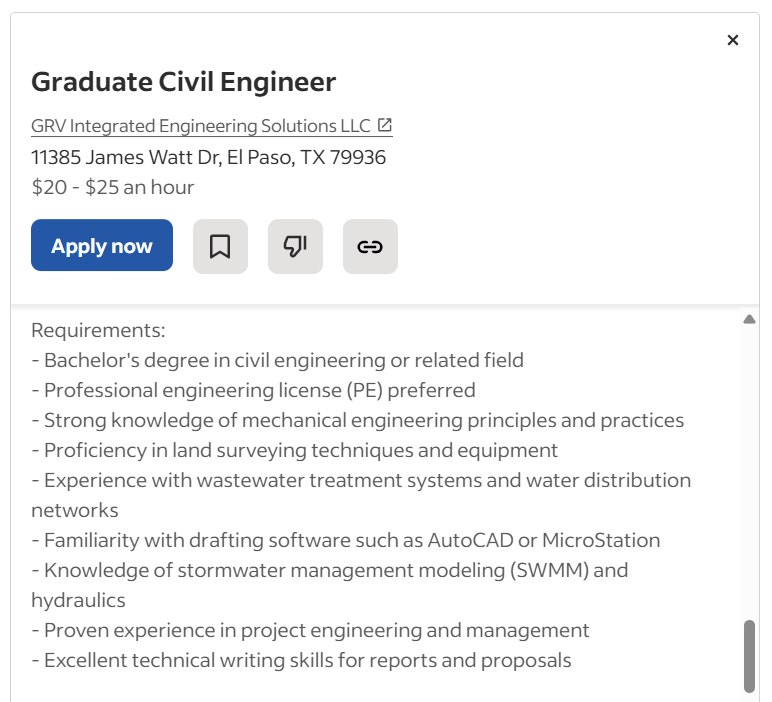Screen dimensions: 772x702
Task: Click the empty scrollbar track above the thumb
Action: pos(749,470)
